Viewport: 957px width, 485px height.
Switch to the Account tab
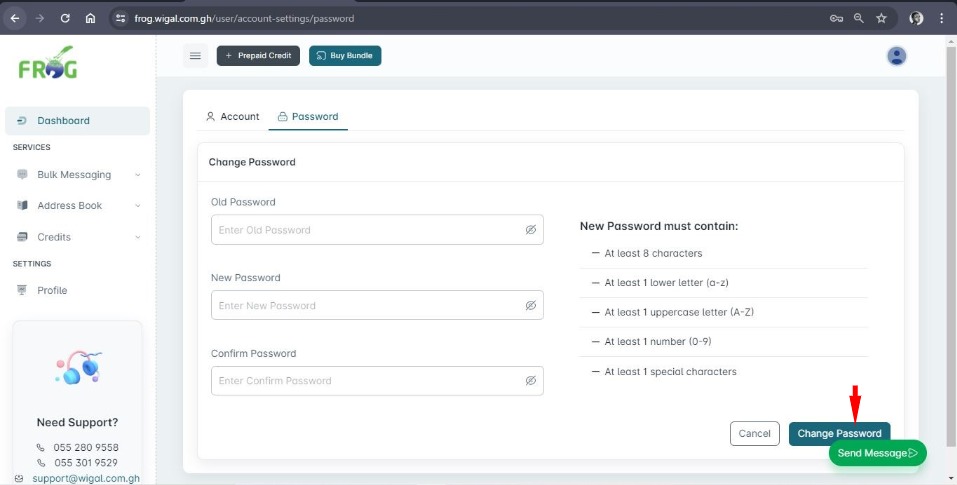232,117
